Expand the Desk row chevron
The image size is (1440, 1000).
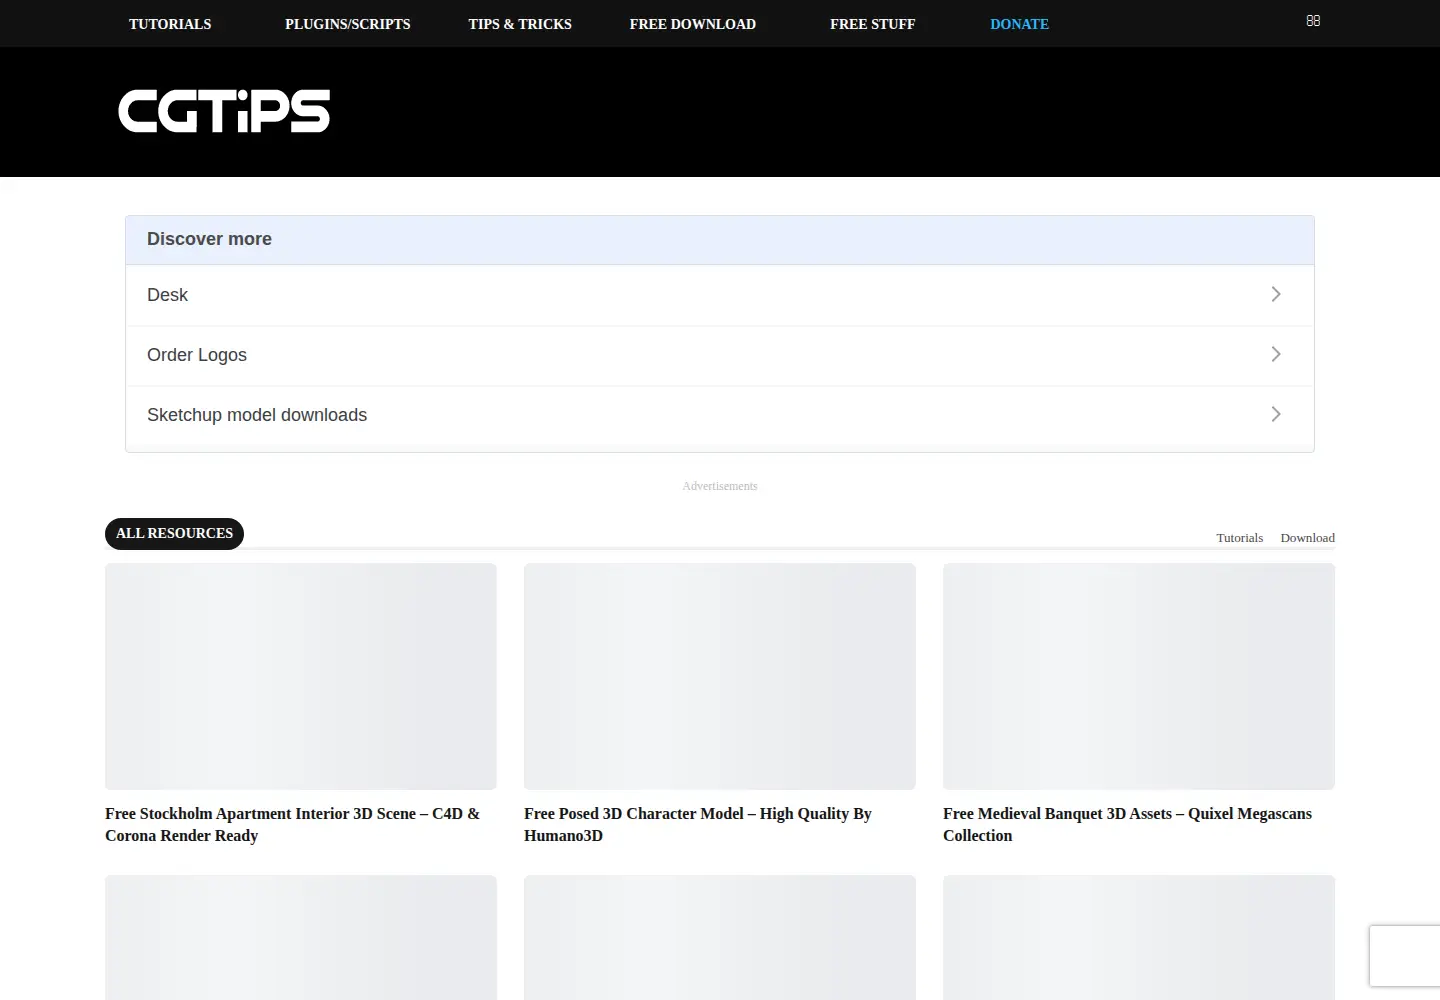[x=1276, y=294]
